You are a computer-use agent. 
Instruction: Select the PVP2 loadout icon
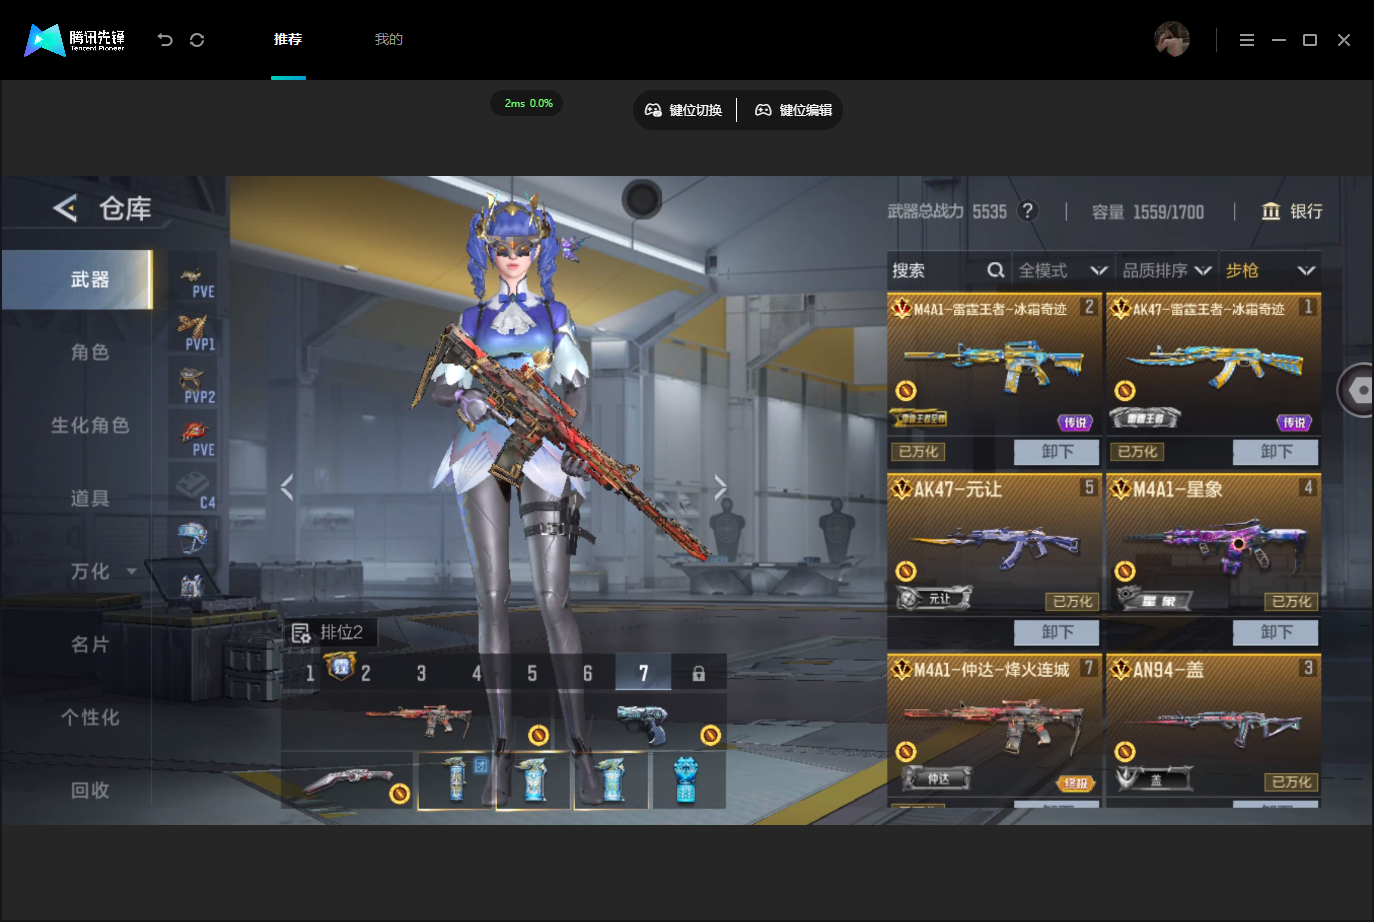coord(194,385)
